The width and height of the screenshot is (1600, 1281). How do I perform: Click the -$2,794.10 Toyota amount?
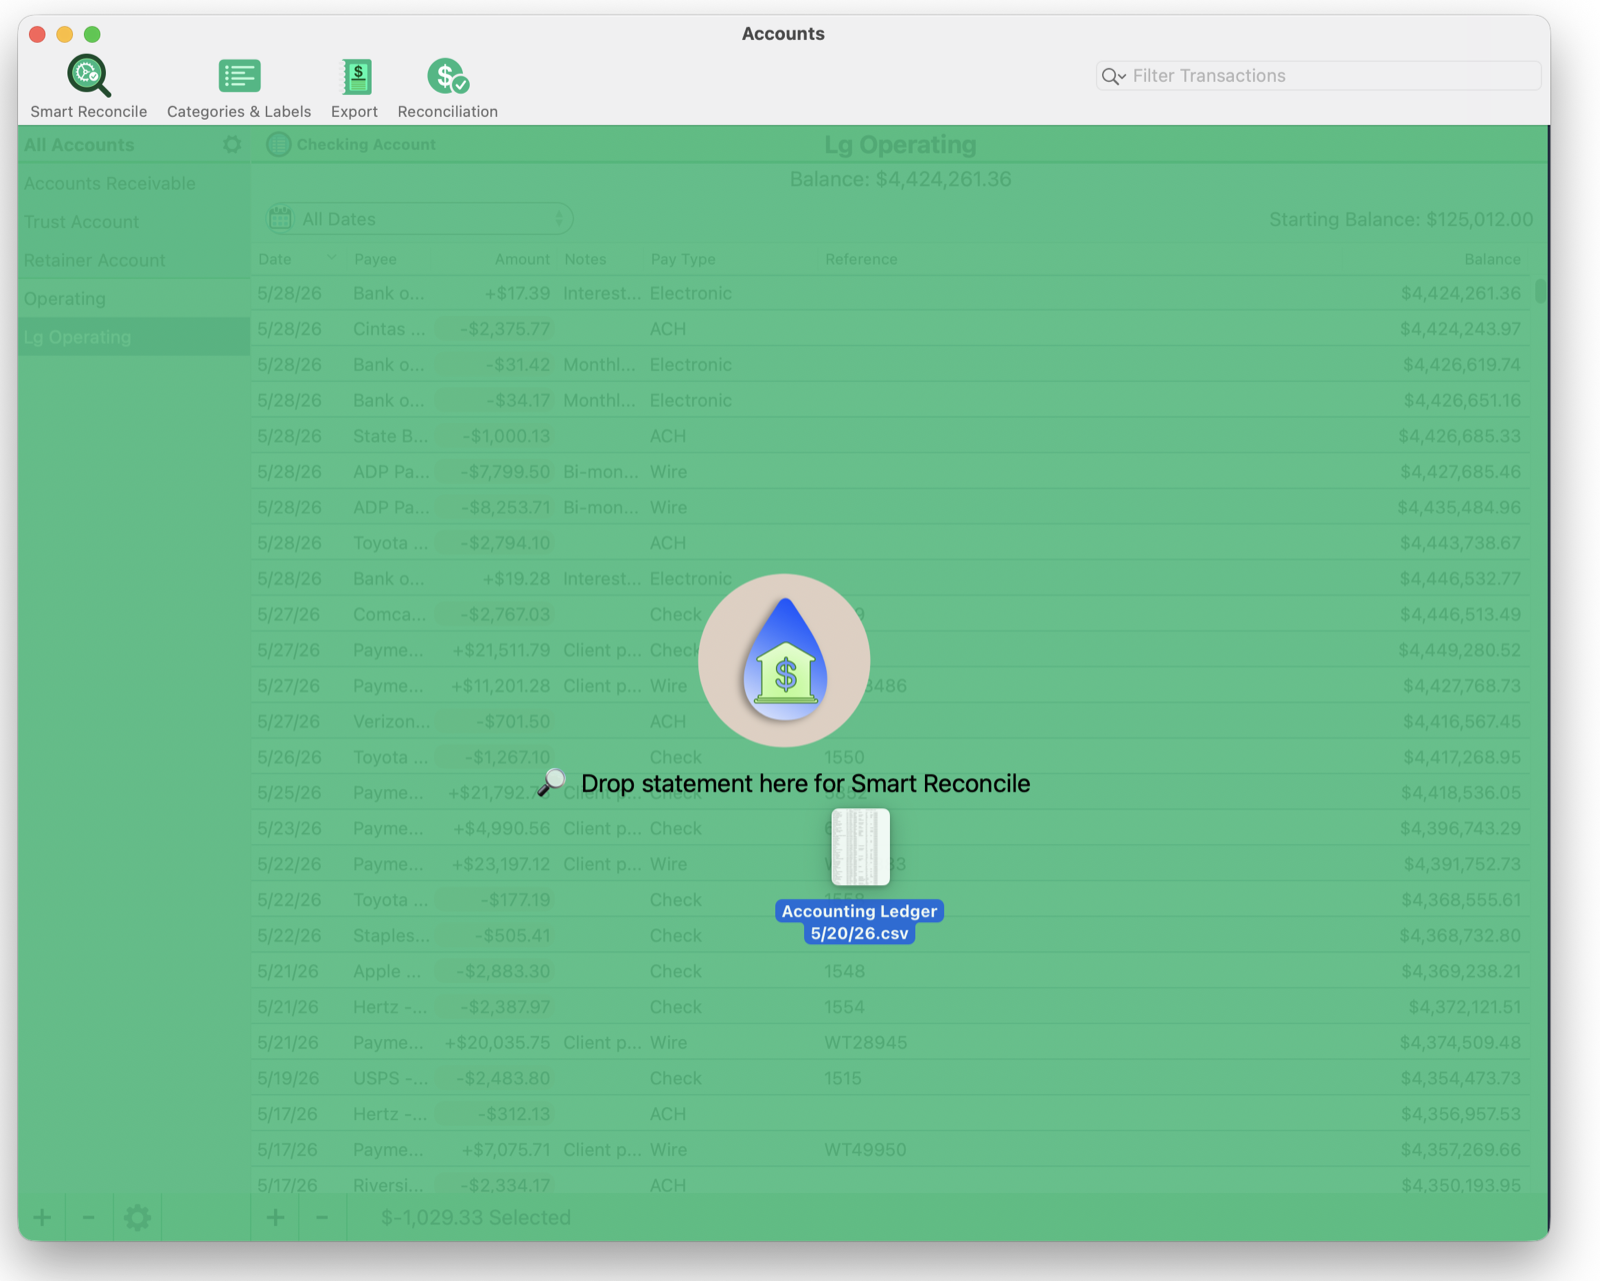coord(505,543)
